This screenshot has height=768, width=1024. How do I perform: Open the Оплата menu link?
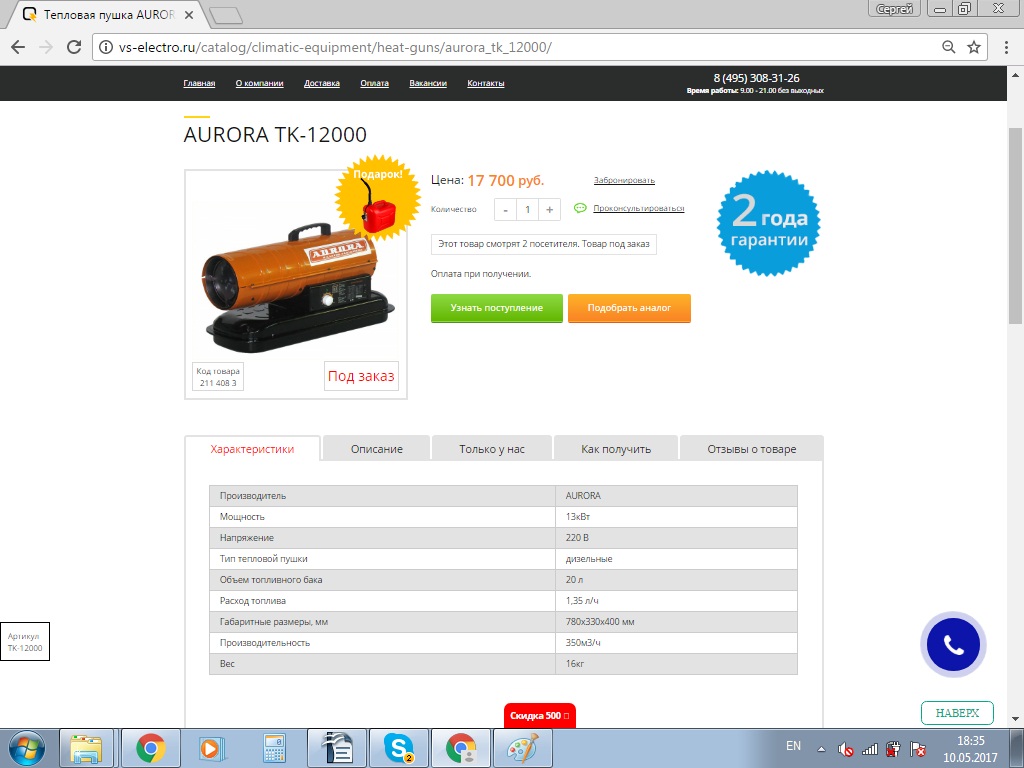click(374, 83)
